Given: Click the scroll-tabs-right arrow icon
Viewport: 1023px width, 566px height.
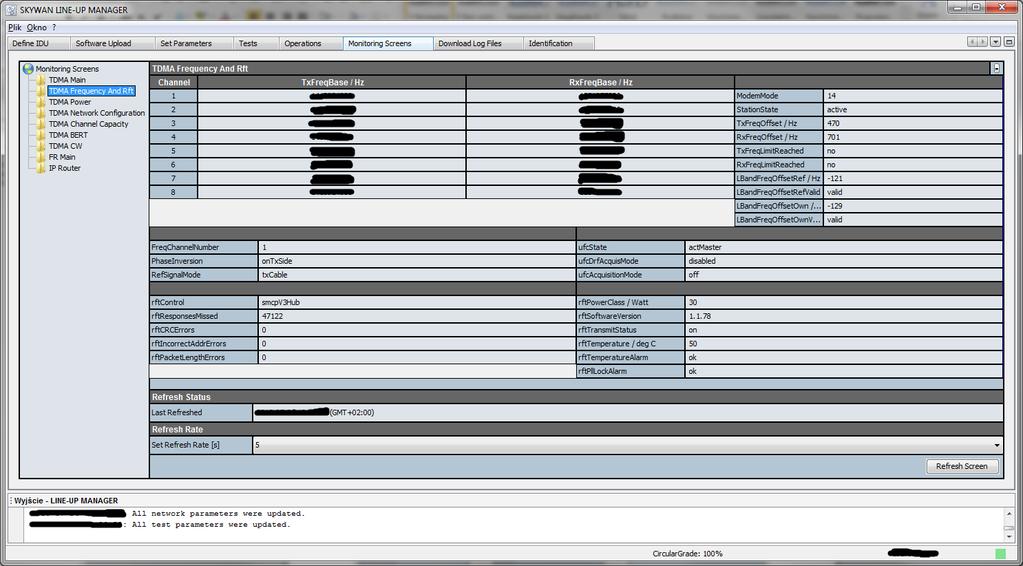Looking at the screenshot, I should [x=982, y=42].
